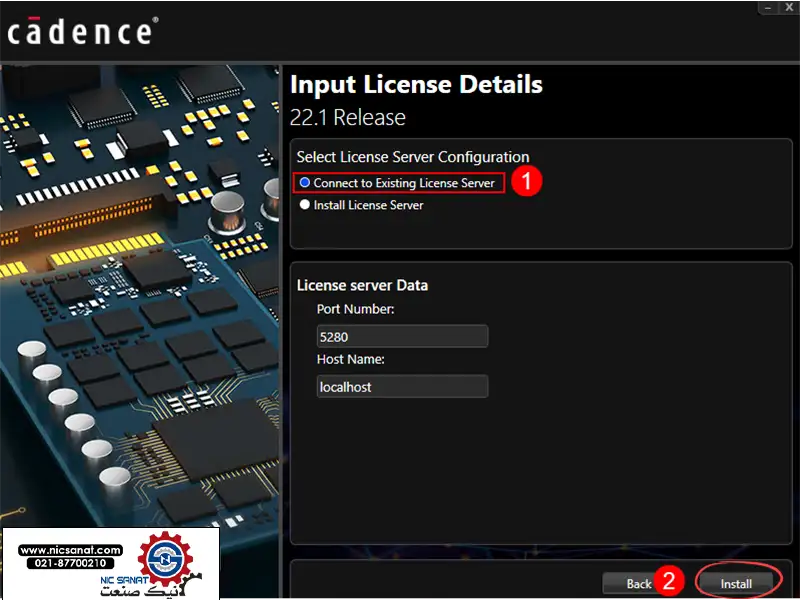
Task: Close the installer with the X button
Action: (x=790, y=8)
